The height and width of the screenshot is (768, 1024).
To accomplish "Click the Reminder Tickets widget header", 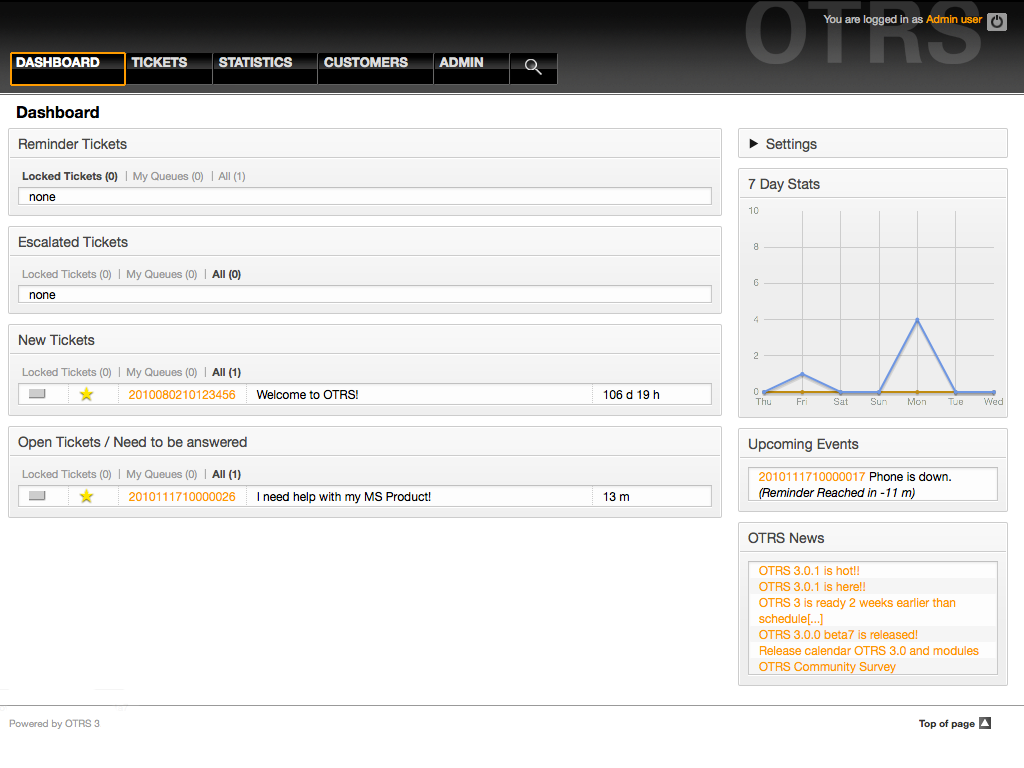I will pos(364,144).
